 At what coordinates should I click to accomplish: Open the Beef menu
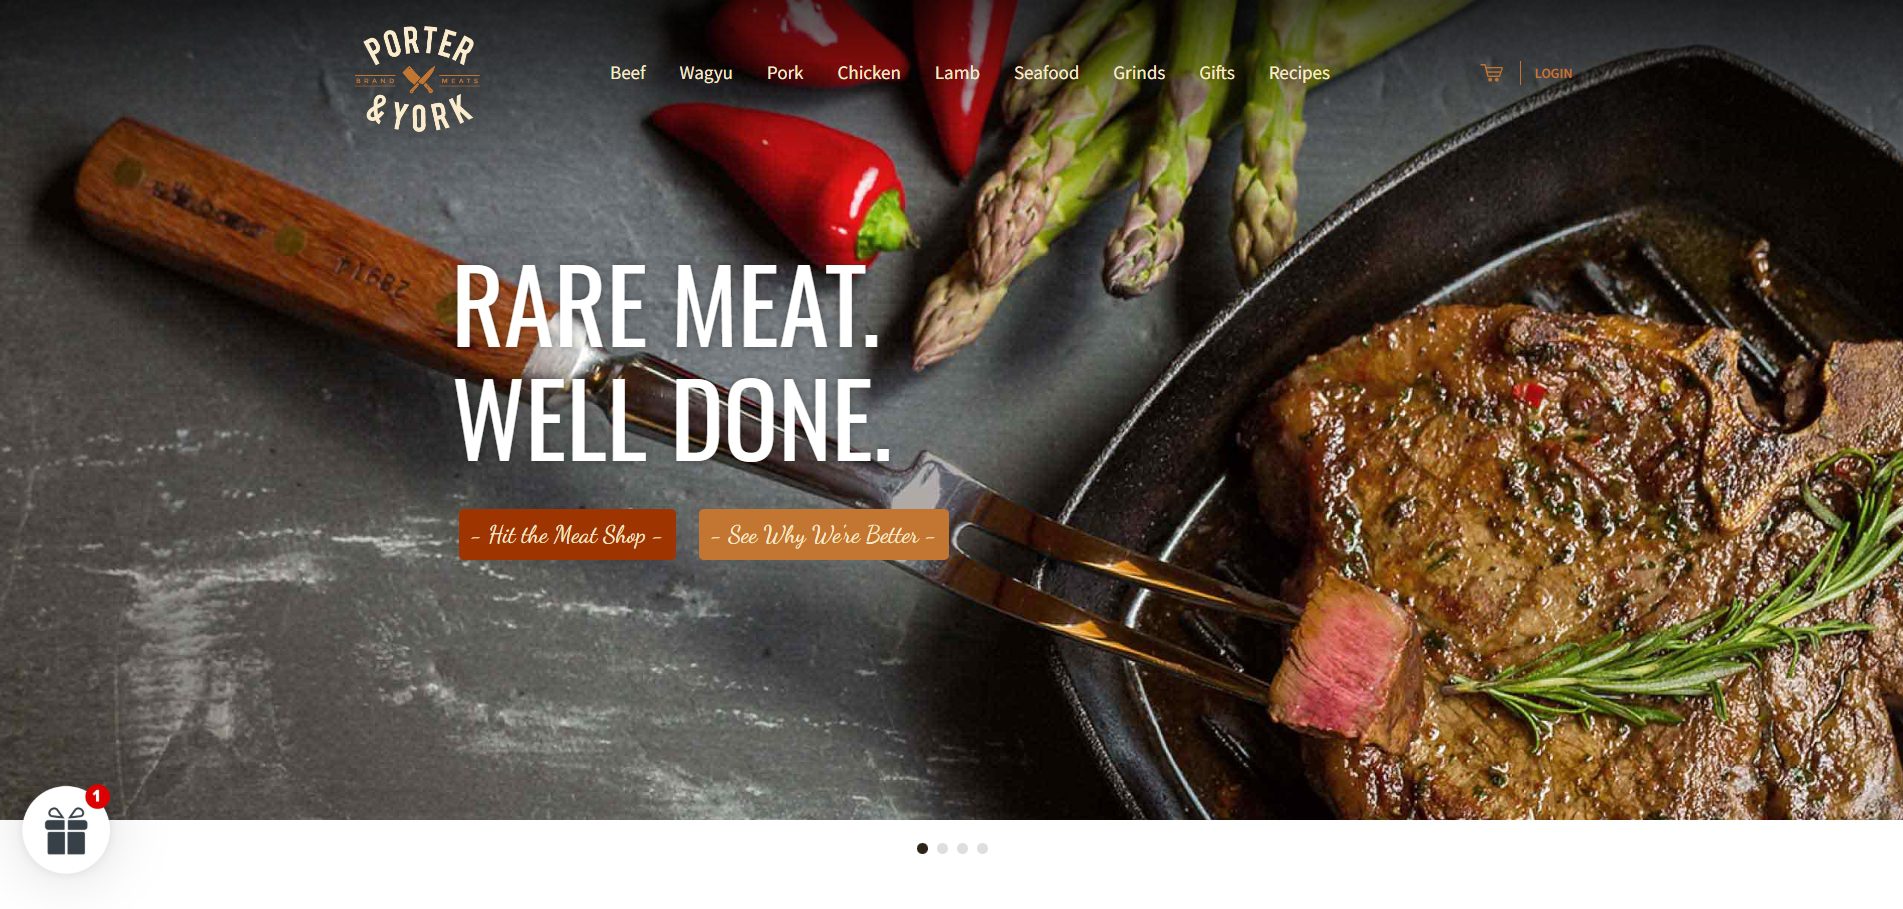[628, 73]
